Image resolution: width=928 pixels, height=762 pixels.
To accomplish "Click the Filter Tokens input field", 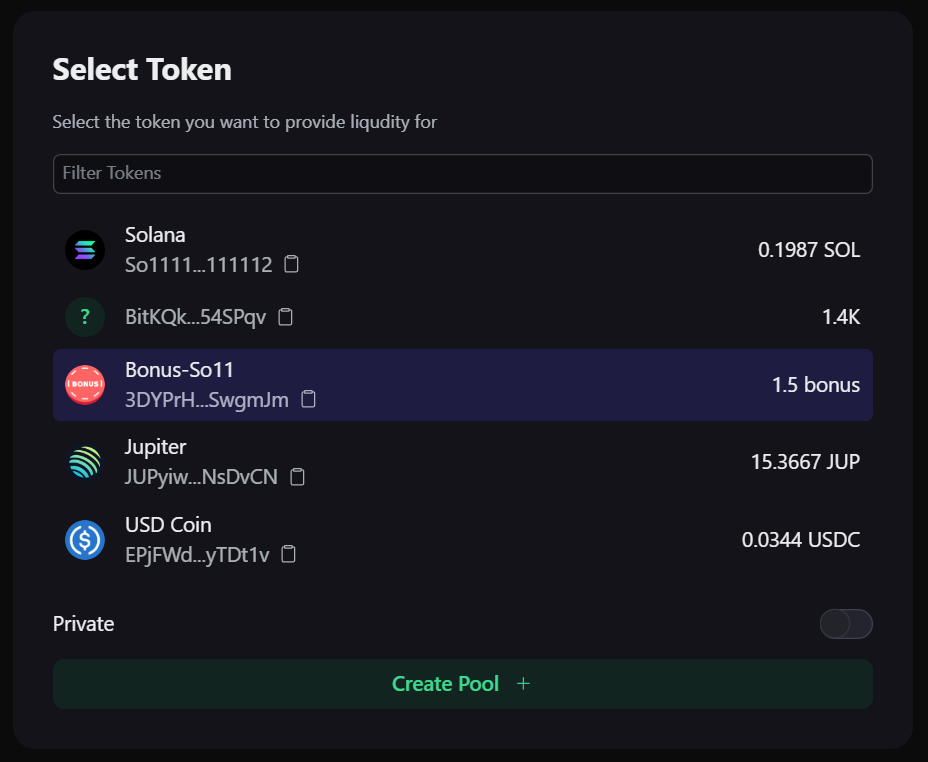I will pyautogui.click(x=462, y=173).
